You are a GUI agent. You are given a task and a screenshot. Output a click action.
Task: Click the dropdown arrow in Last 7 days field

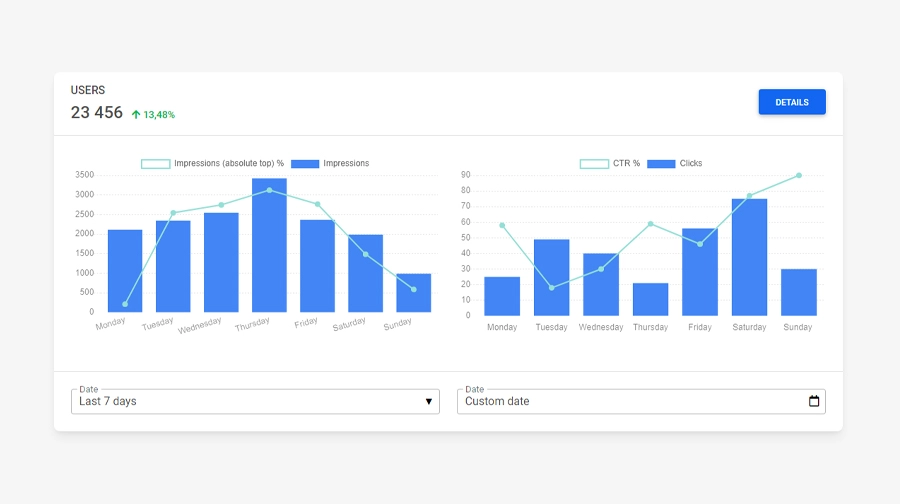point(429,401)
